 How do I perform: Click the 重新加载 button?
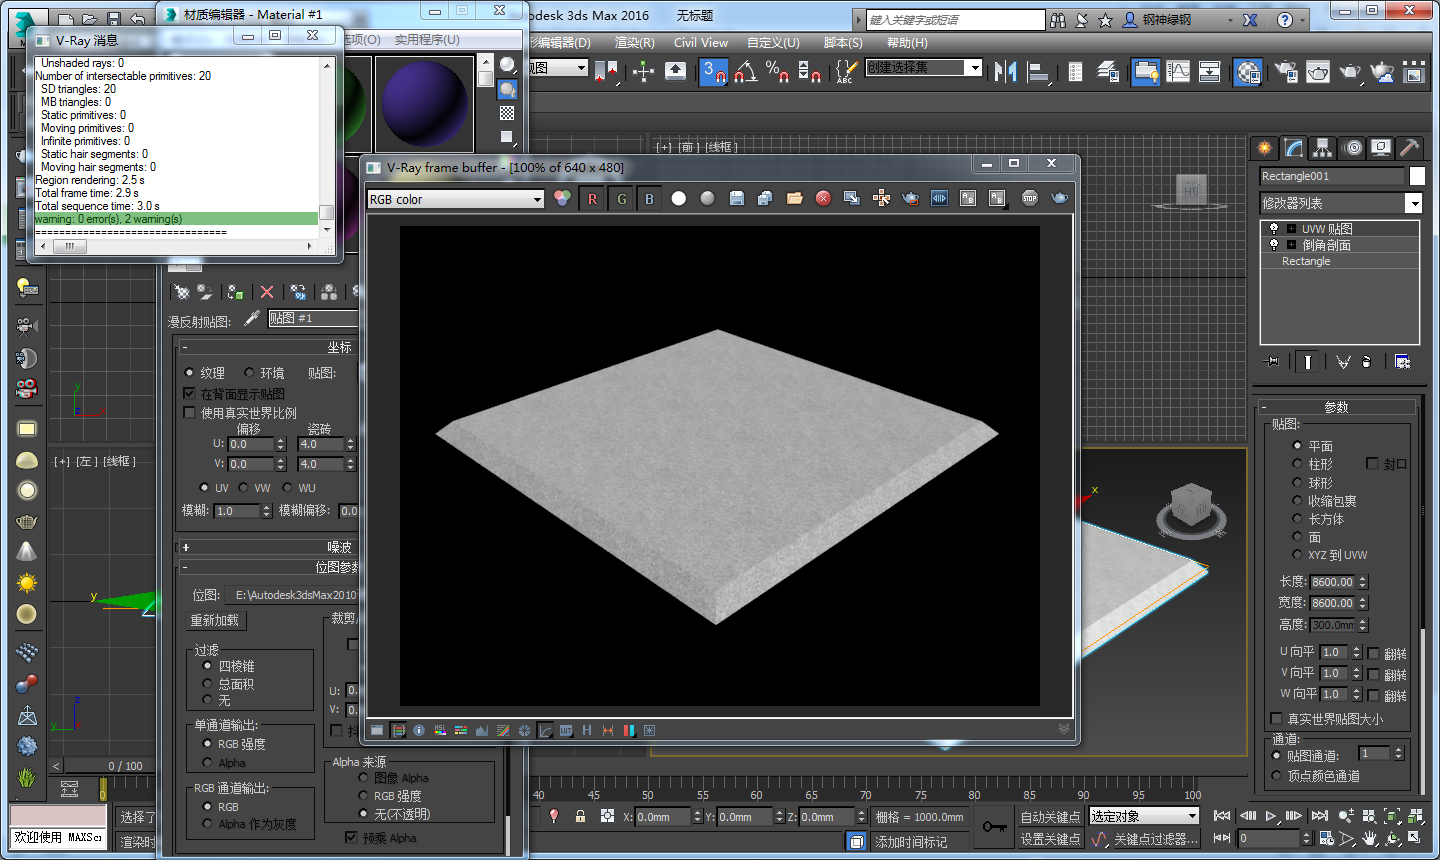(215, 620)
